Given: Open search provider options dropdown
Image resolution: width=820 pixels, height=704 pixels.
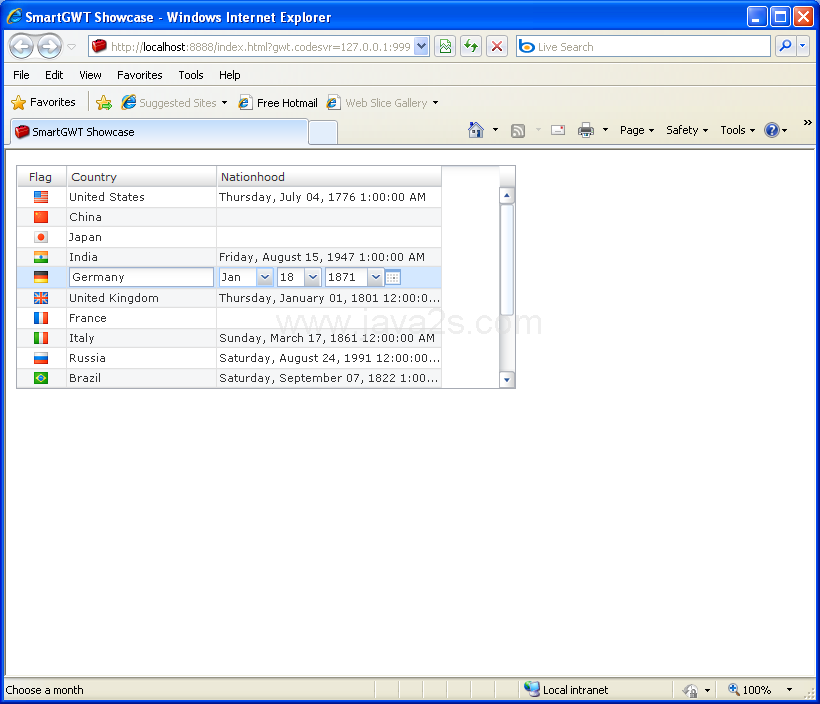Looking at the screenshot, I should (803, 47).
